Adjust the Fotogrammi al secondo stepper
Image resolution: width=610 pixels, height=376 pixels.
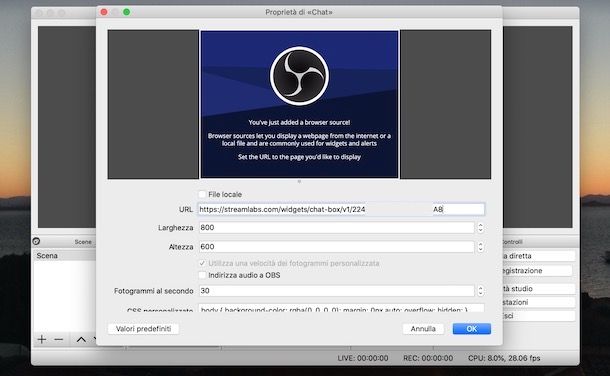tap(480, 290)
